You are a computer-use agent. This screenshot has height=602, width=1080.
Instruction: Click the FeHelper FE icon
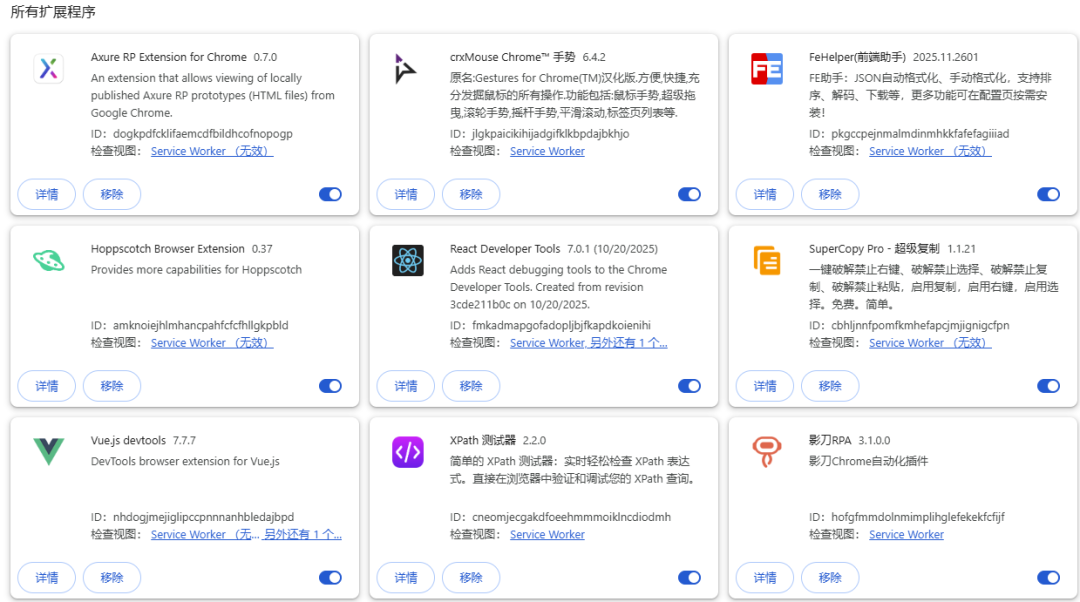767,69
